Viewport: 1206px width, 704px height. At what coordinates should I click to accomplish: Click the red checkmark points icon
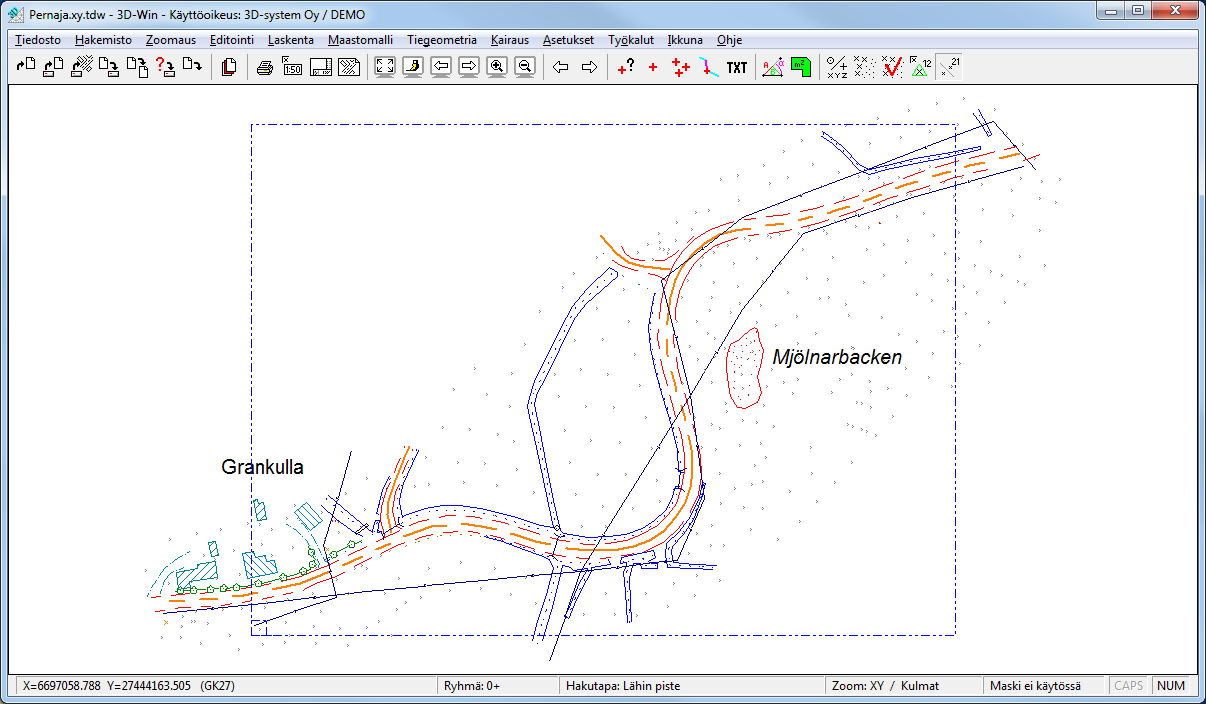point(893,68)
